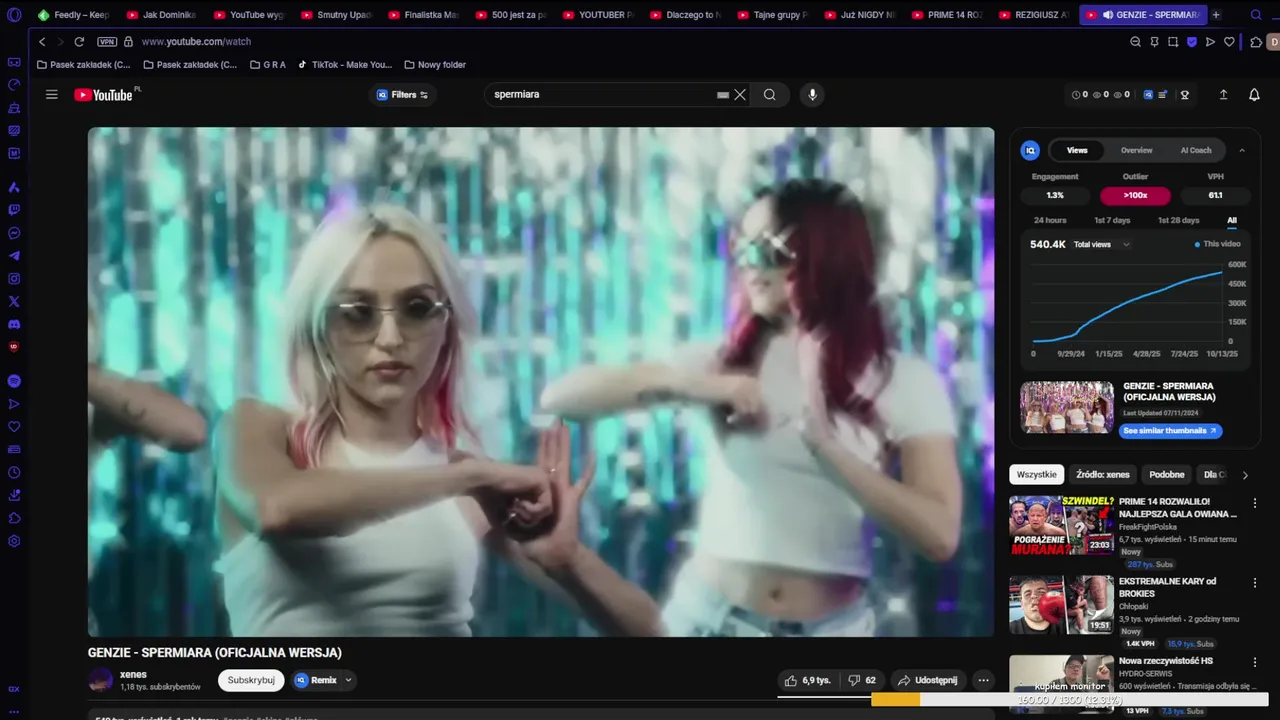Open Discord in the Opera sidebar
This screenshot has height=720, width=1280.
tap(14, 324)
